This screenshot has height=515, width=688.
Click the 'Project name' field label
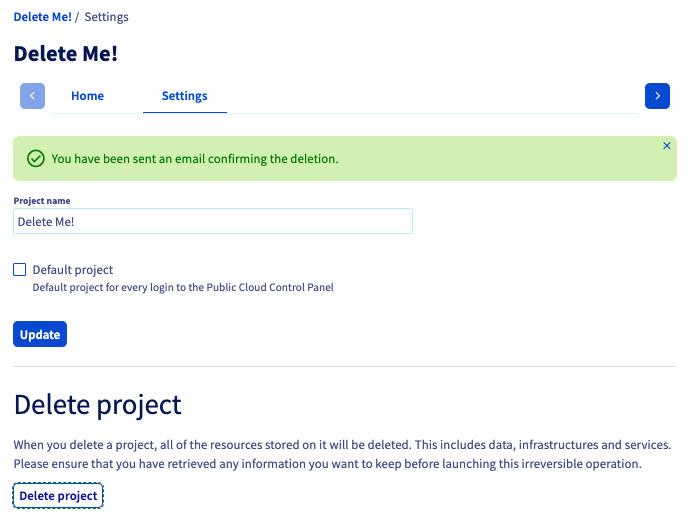point(42,200)
